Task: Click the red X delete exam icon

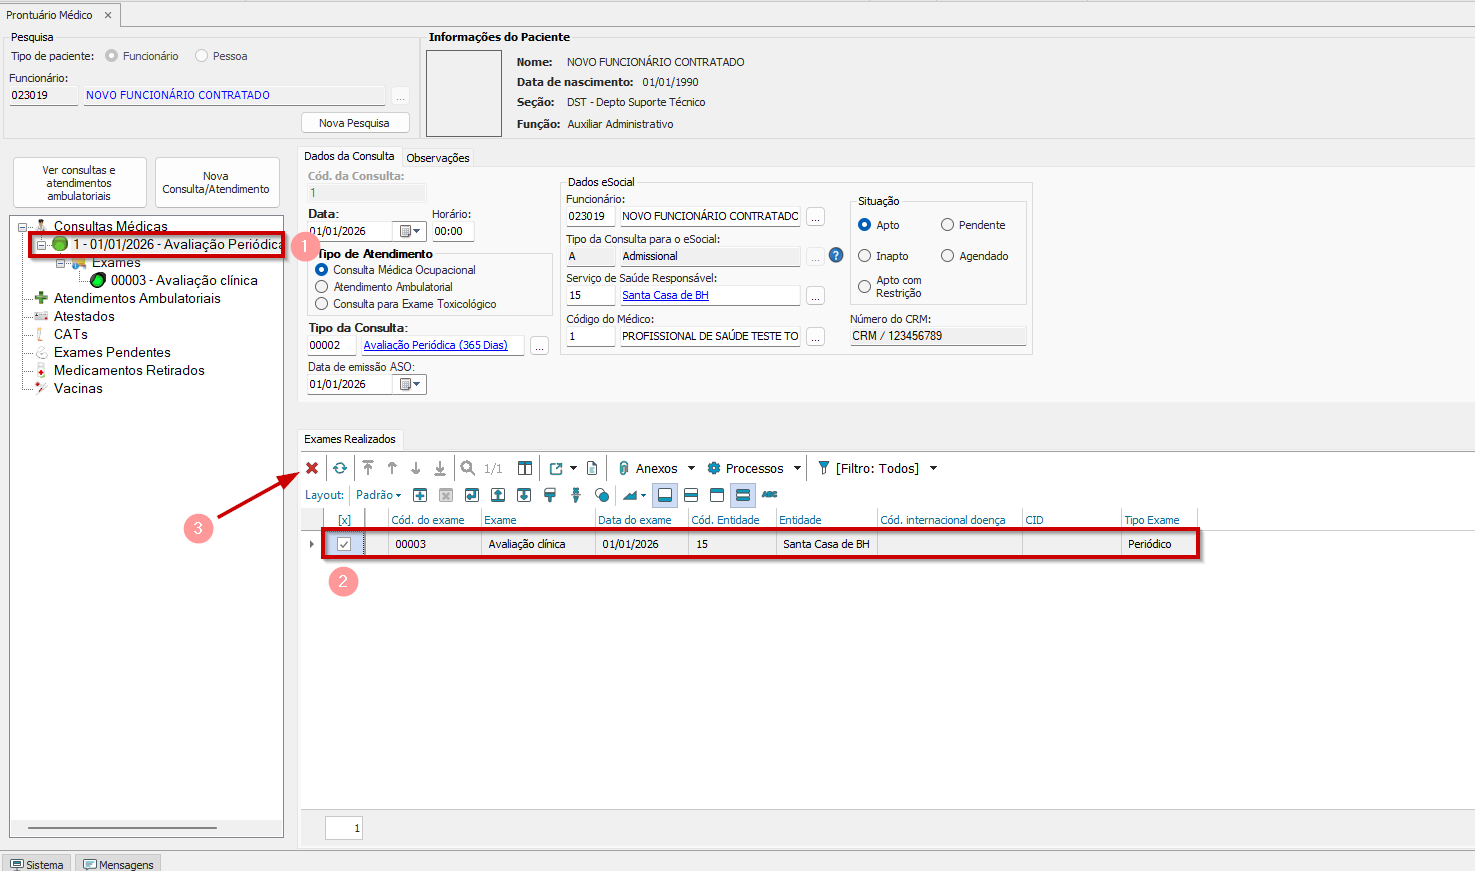Action: (x=312, y=468)
